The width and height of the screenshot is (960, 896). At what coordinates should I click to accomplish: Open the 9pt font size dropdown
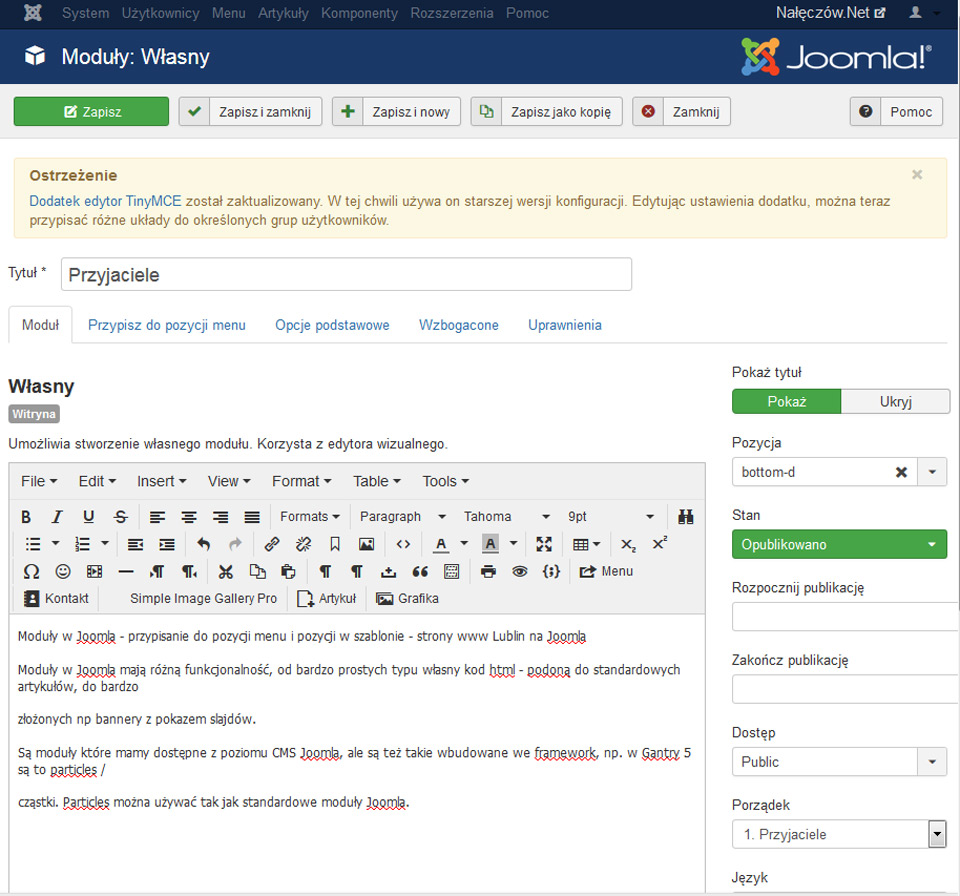(x=610, y=516)
